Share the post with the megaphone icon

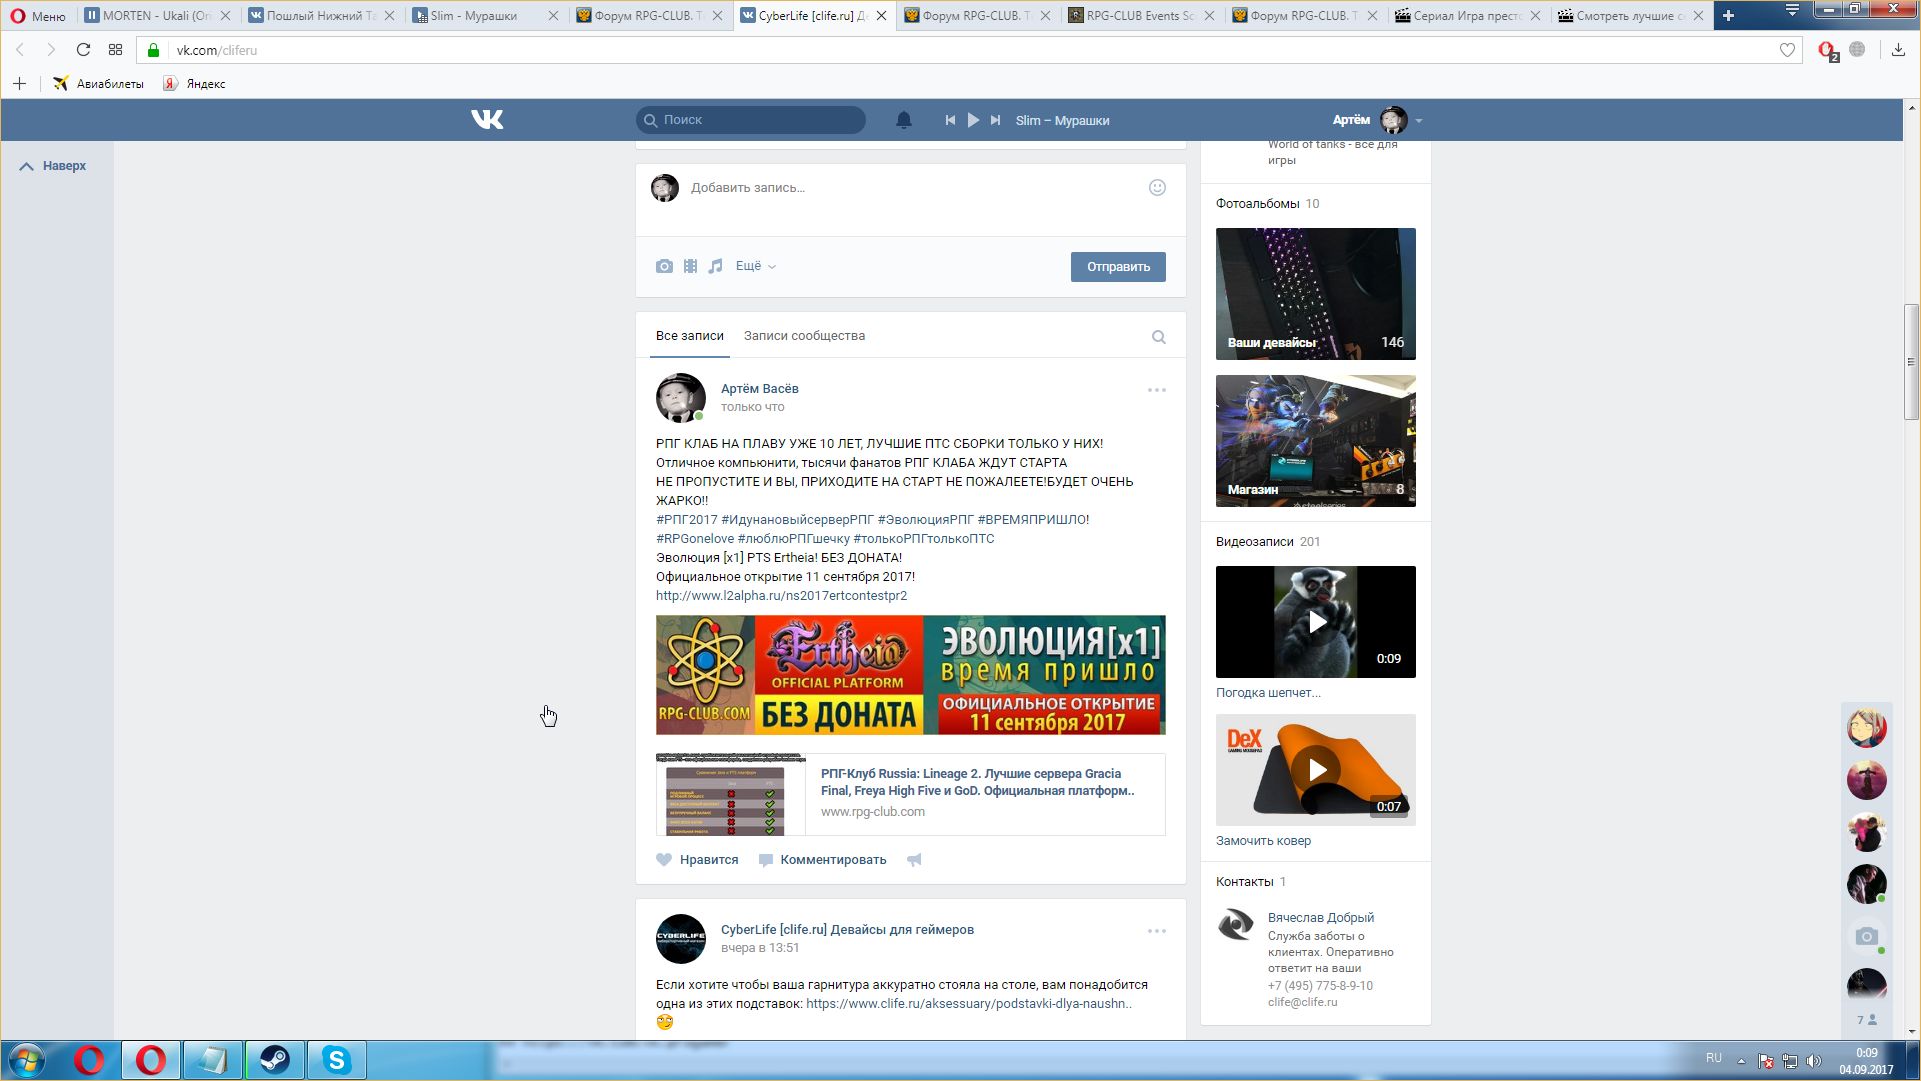tap(914, 859)
